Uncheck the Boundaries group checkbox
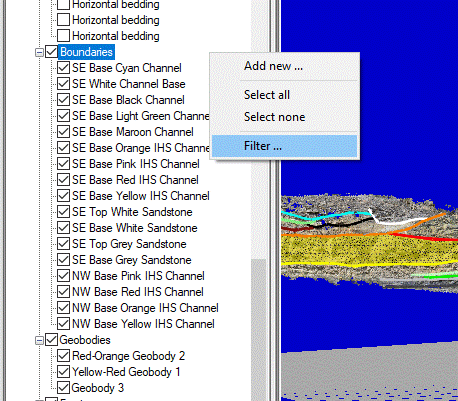Image resolution: width=458 pixels, height=401 pixels. (51, 52)
